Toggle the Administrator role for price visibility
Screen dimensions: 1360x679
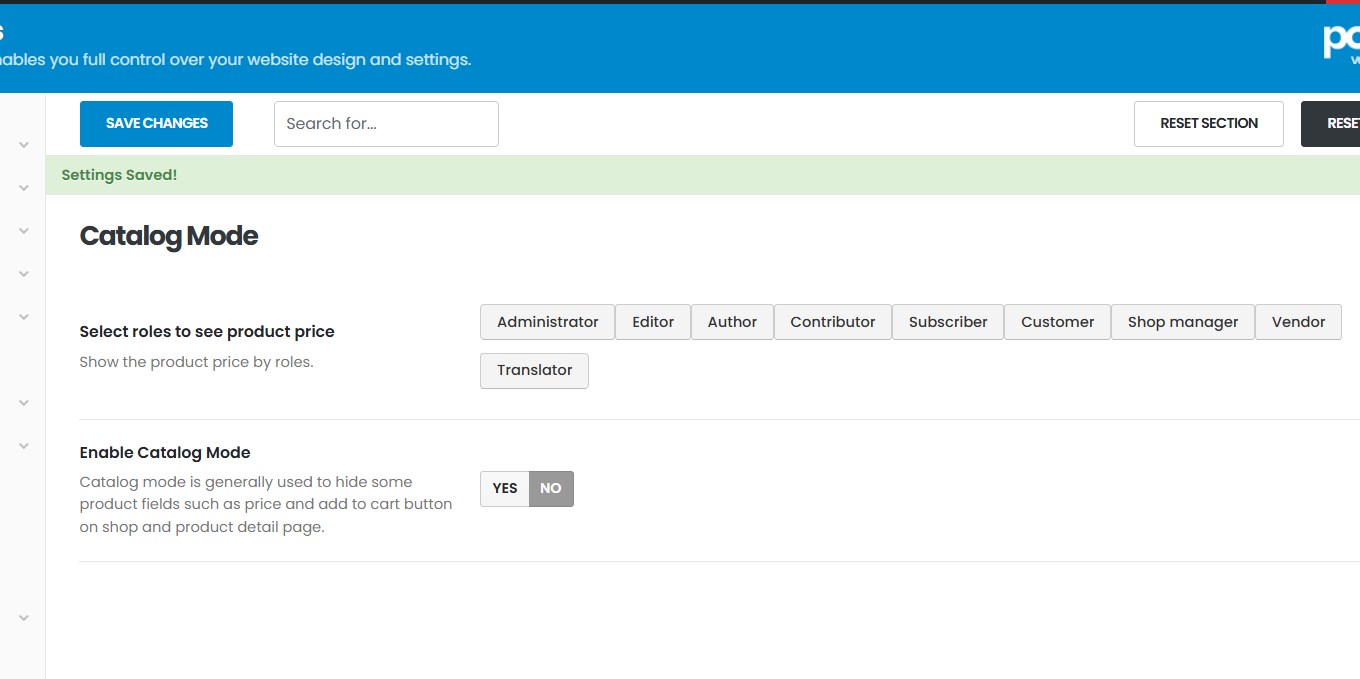tap(547, 322)
